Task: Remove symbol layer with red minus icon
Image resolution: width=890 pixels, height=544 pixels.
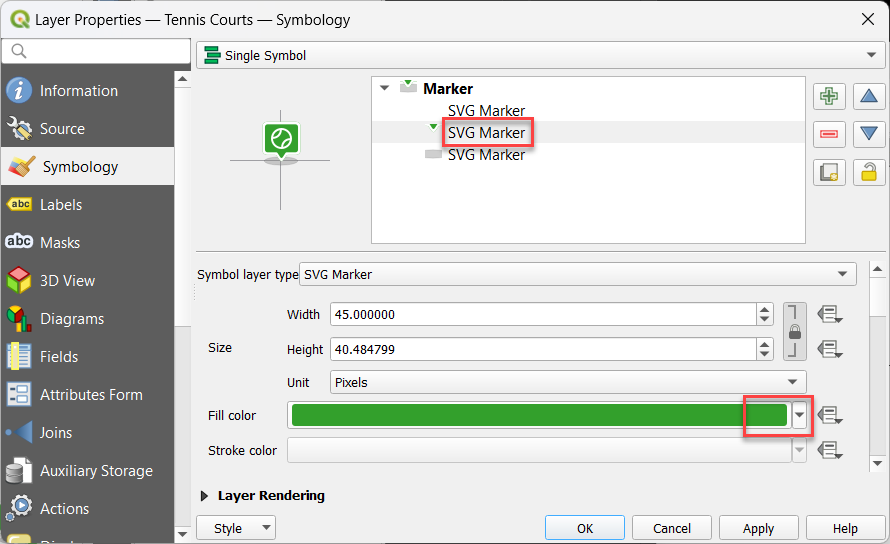Action: pos(828,134)
